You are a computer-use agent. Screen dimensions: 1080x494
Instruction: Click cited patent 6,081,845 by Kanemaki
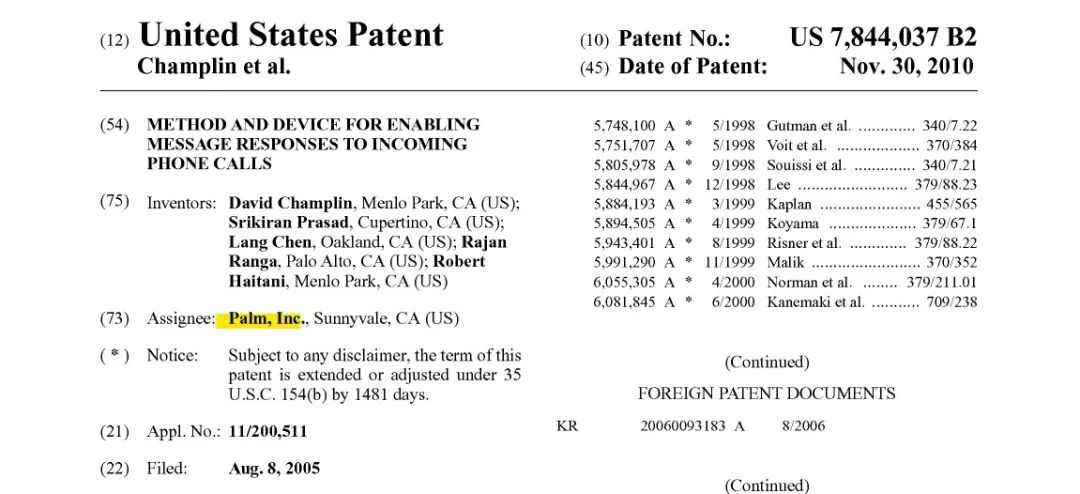click(624, 302)
